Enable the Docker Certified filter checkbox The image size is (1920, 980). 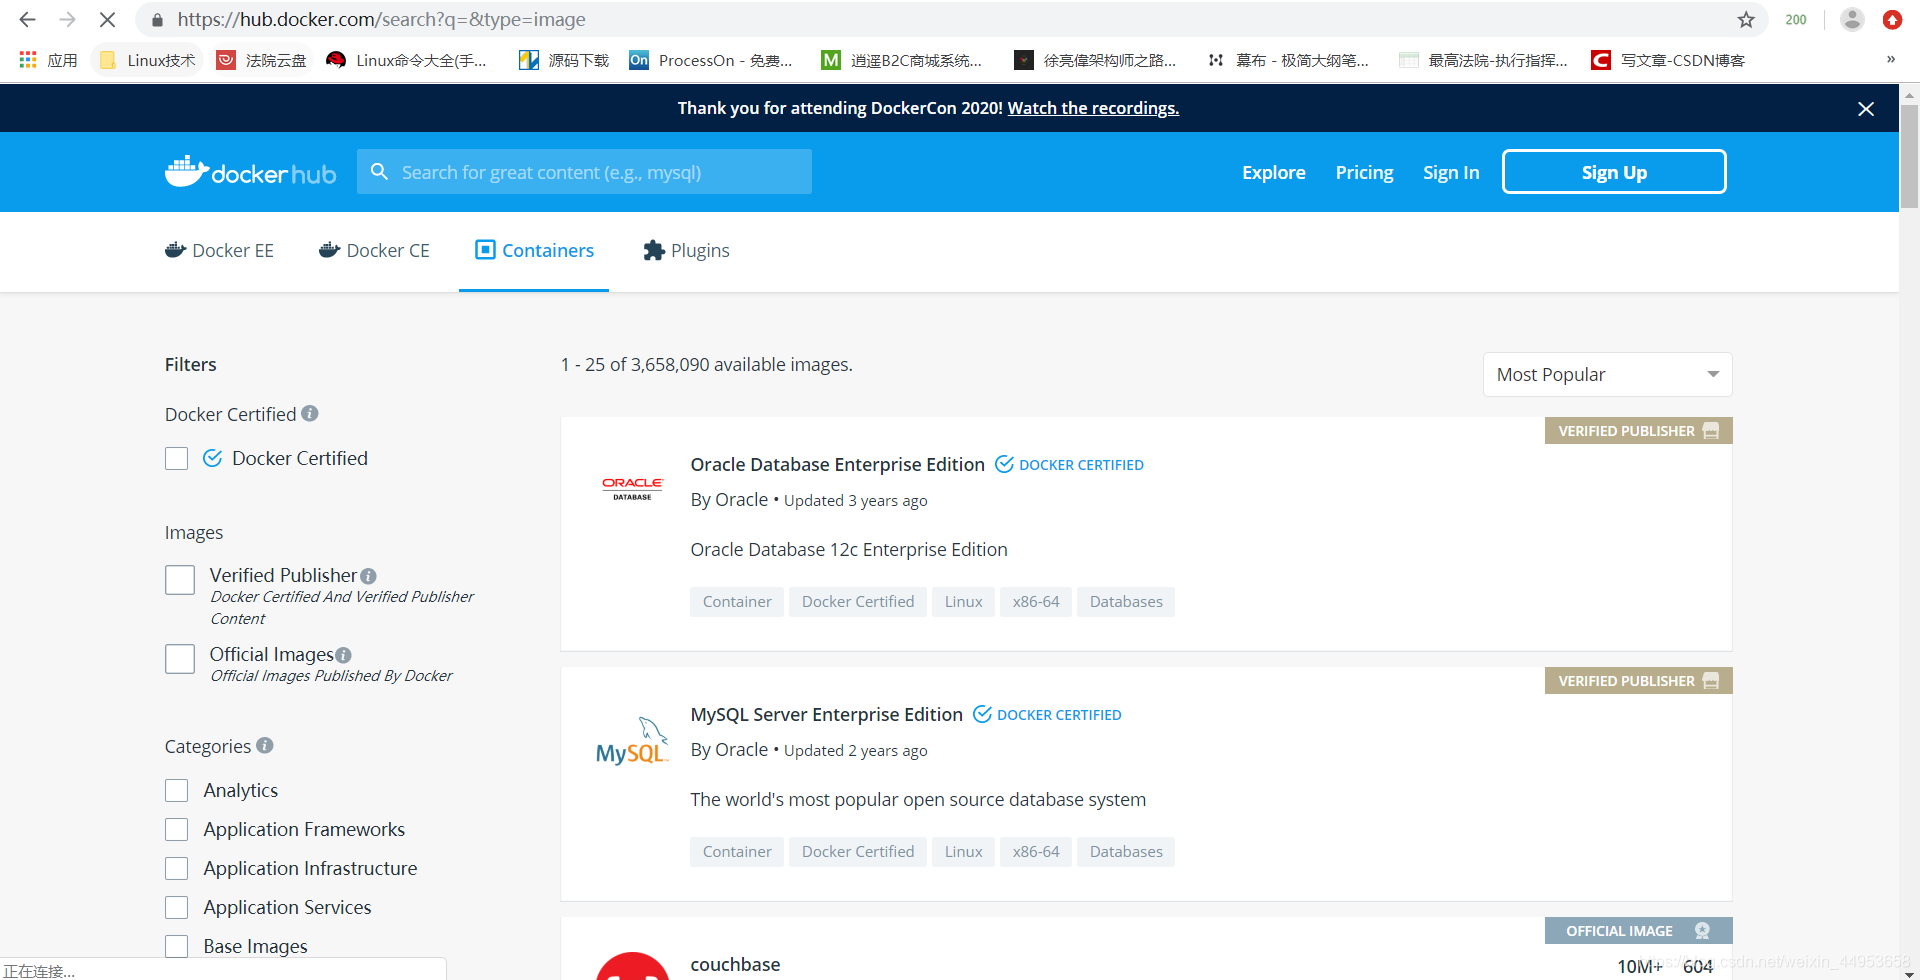[177, 458]
